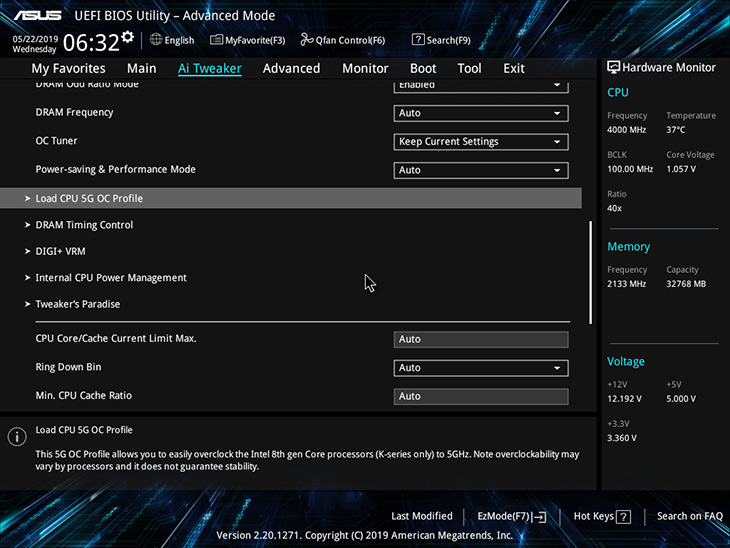Open Search(F9)
The image size is (730, 548).
(x=441, y=40)
